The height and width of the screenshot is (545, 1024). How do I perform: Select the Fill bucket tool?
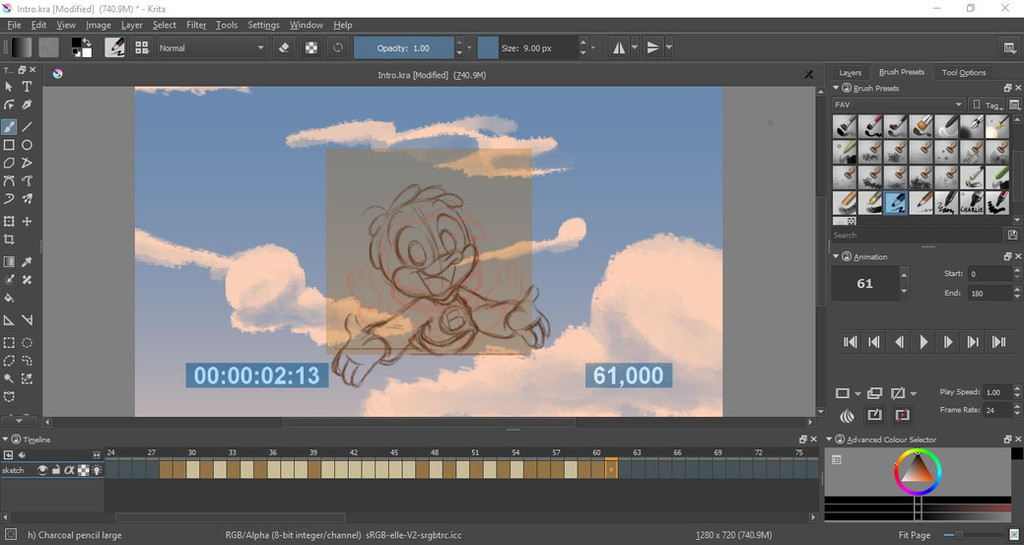9,298
